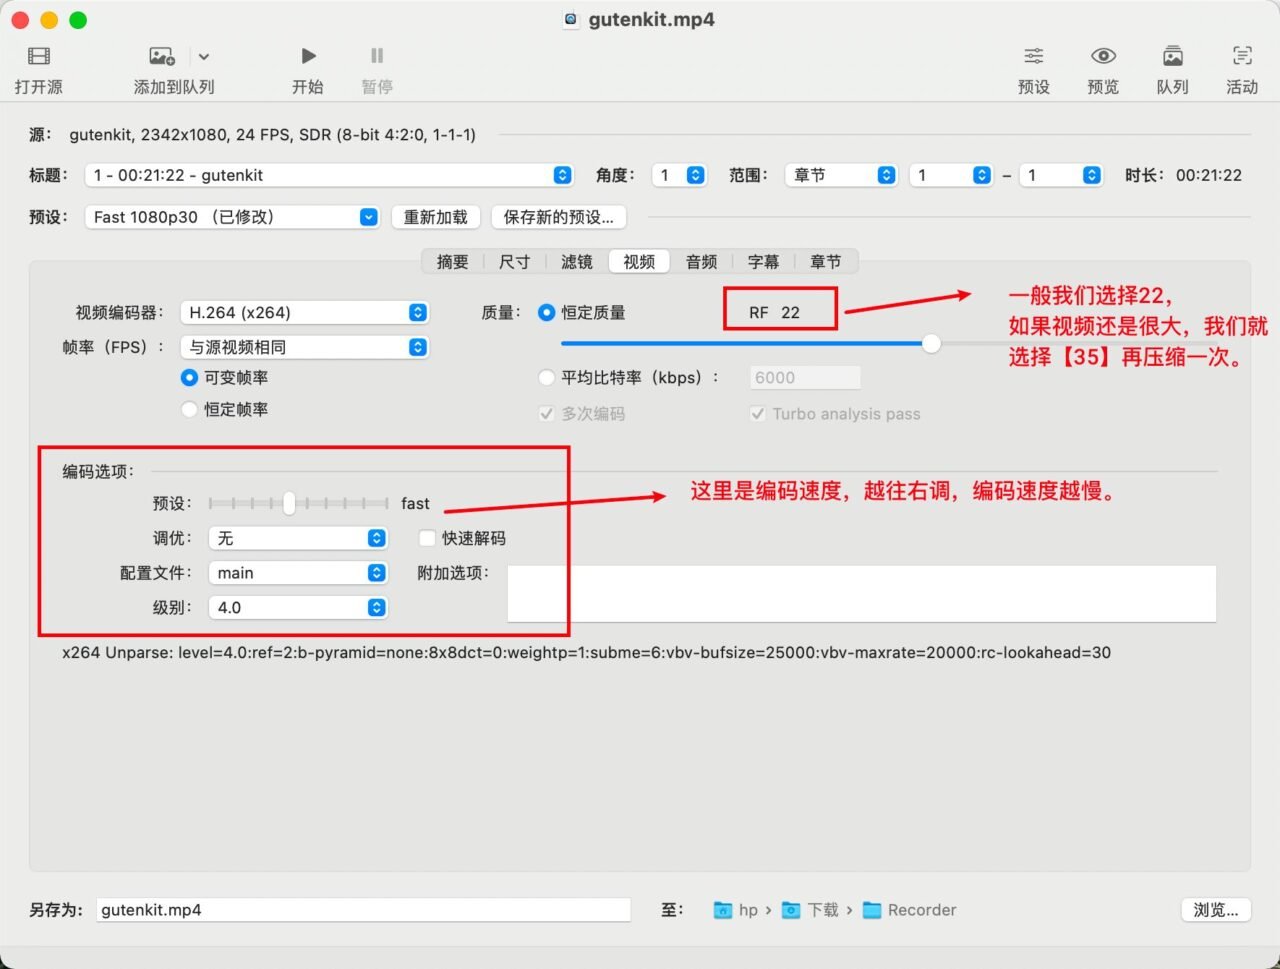Select the 可变帧率 radio button
Screen dimensions: 1280x969
coord(189,378)
